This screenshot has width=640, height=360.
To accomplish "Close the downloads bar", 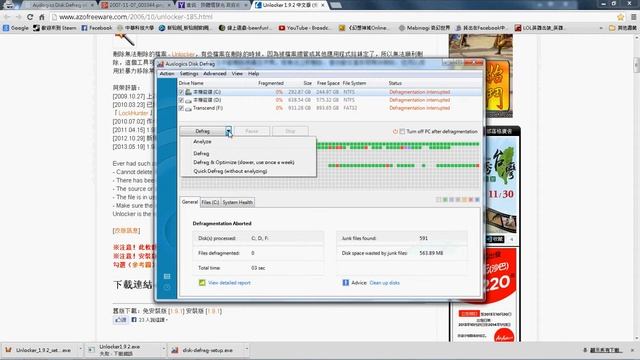I will click(632, 350).
